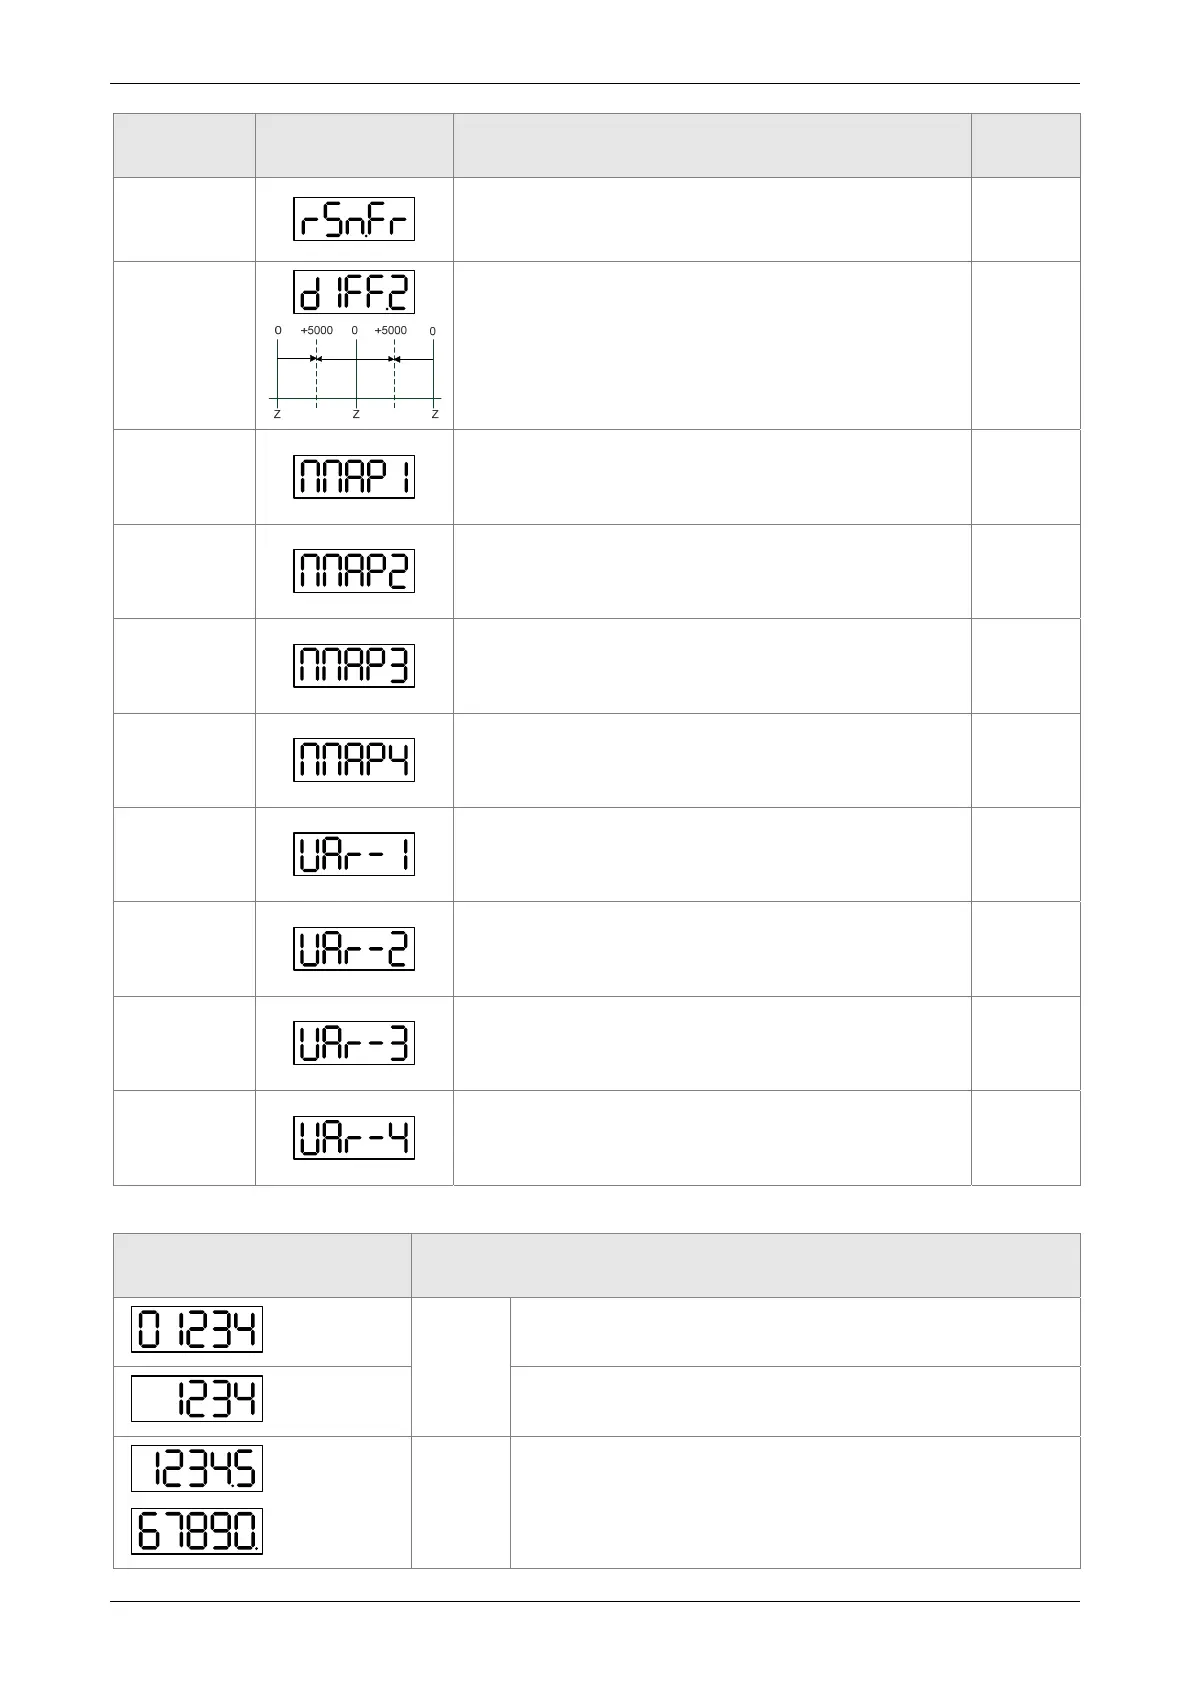Click the leftmost Z label under the diagram

[x=277, y=414]
